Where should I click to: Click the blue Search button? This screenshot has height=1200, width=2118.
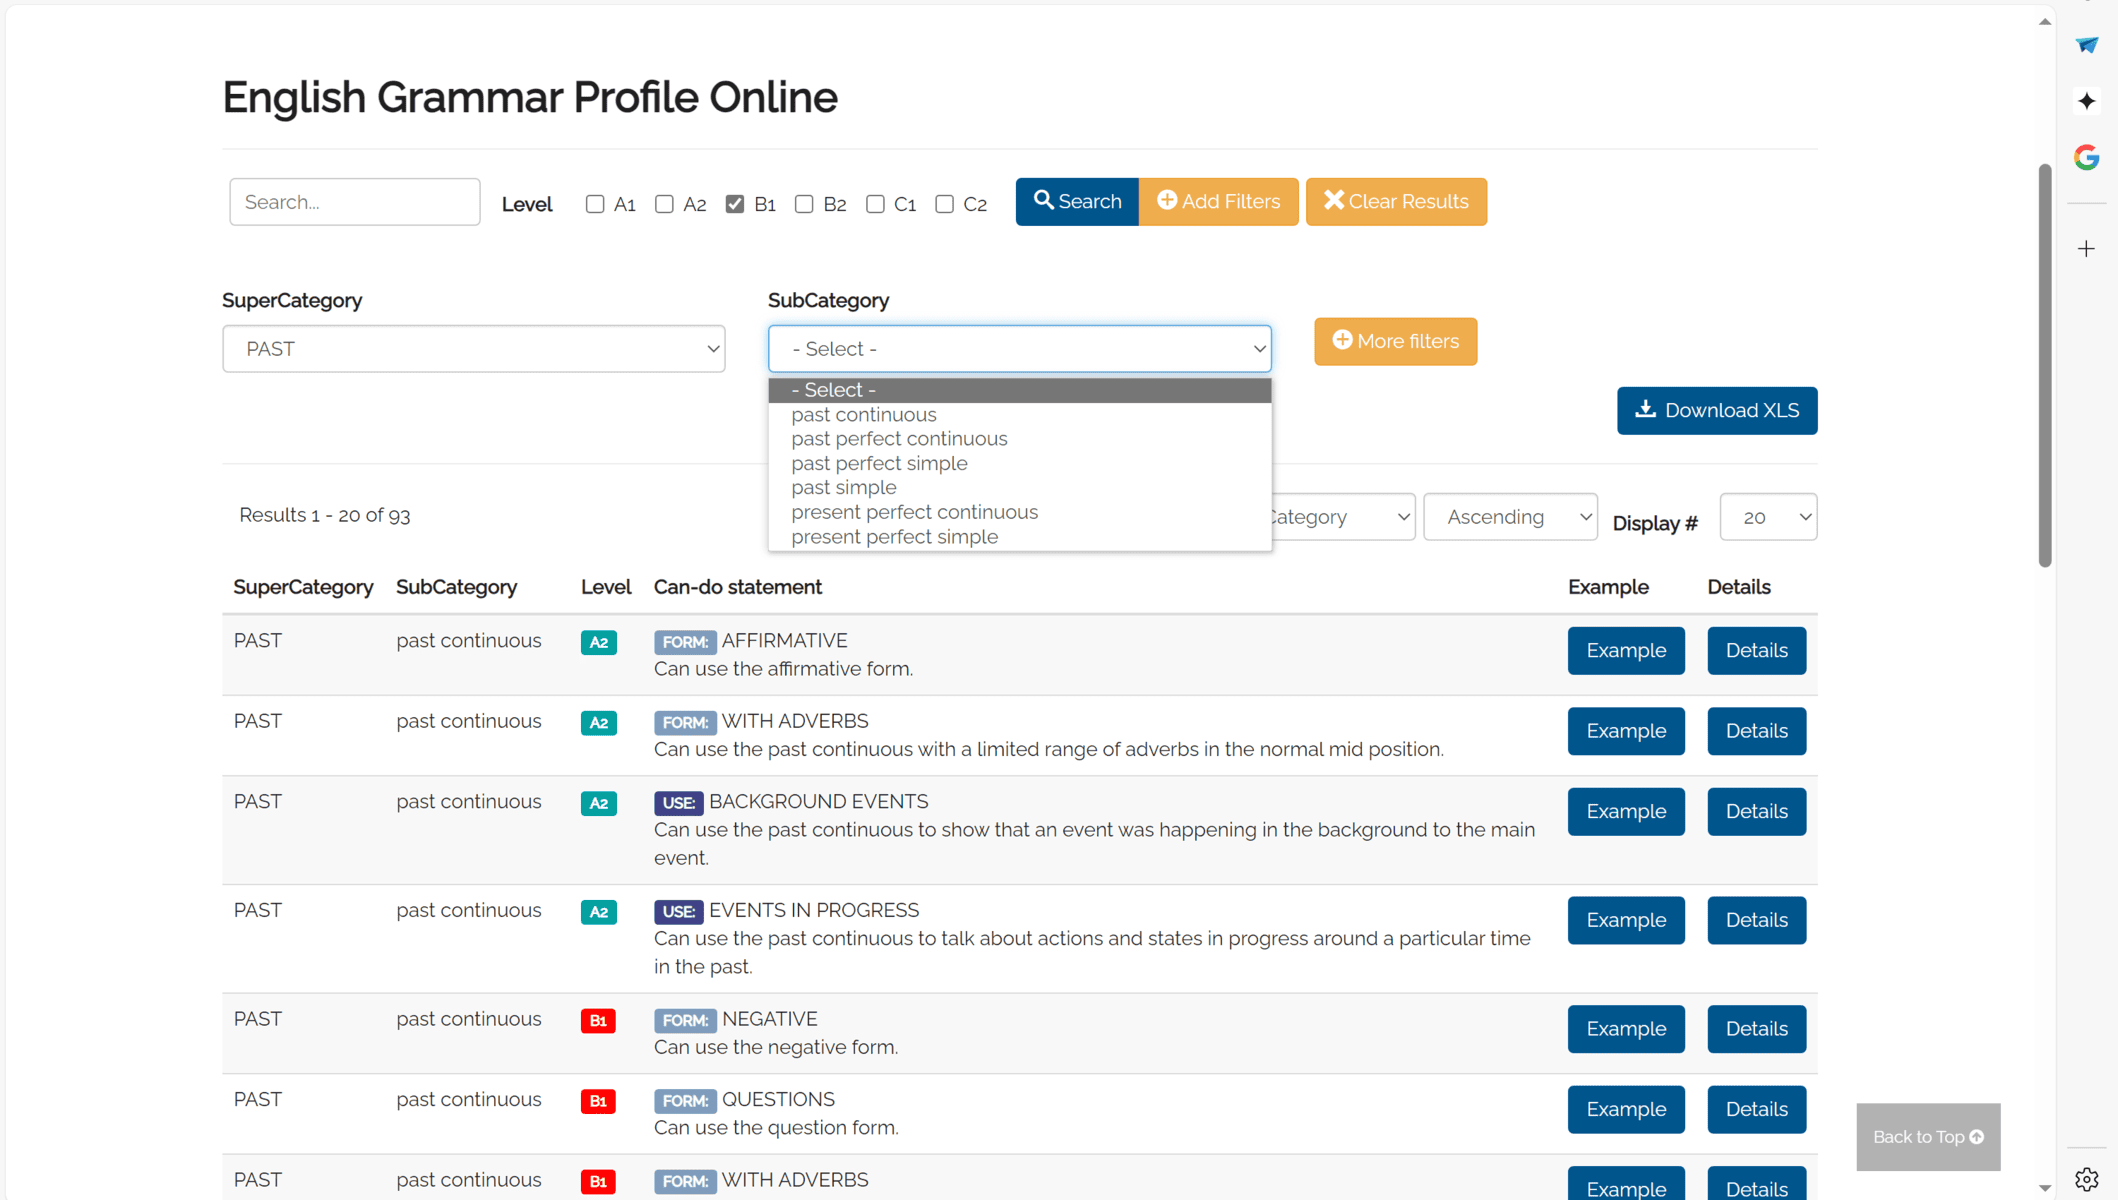[1076, 201]
